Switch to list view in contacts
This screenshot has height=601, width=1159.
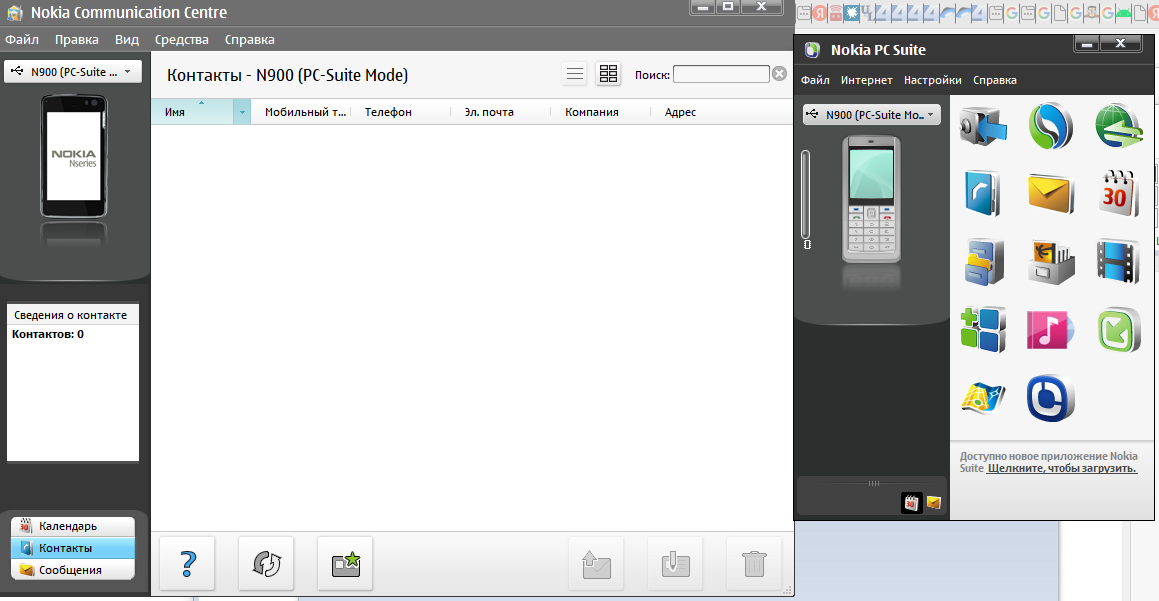(x=574, y=74)
